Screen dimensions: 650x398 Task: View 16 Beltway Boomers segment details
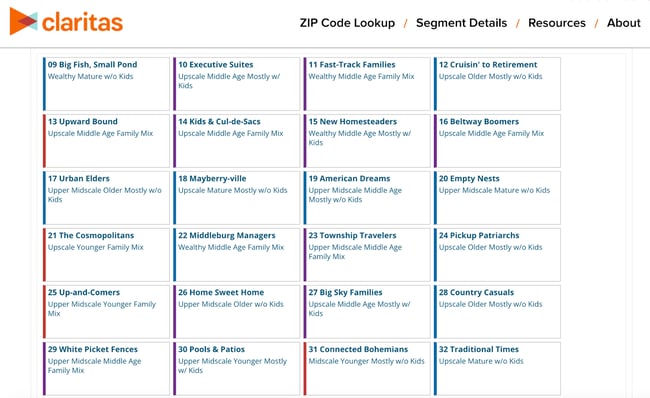click(x=497, y=141)
